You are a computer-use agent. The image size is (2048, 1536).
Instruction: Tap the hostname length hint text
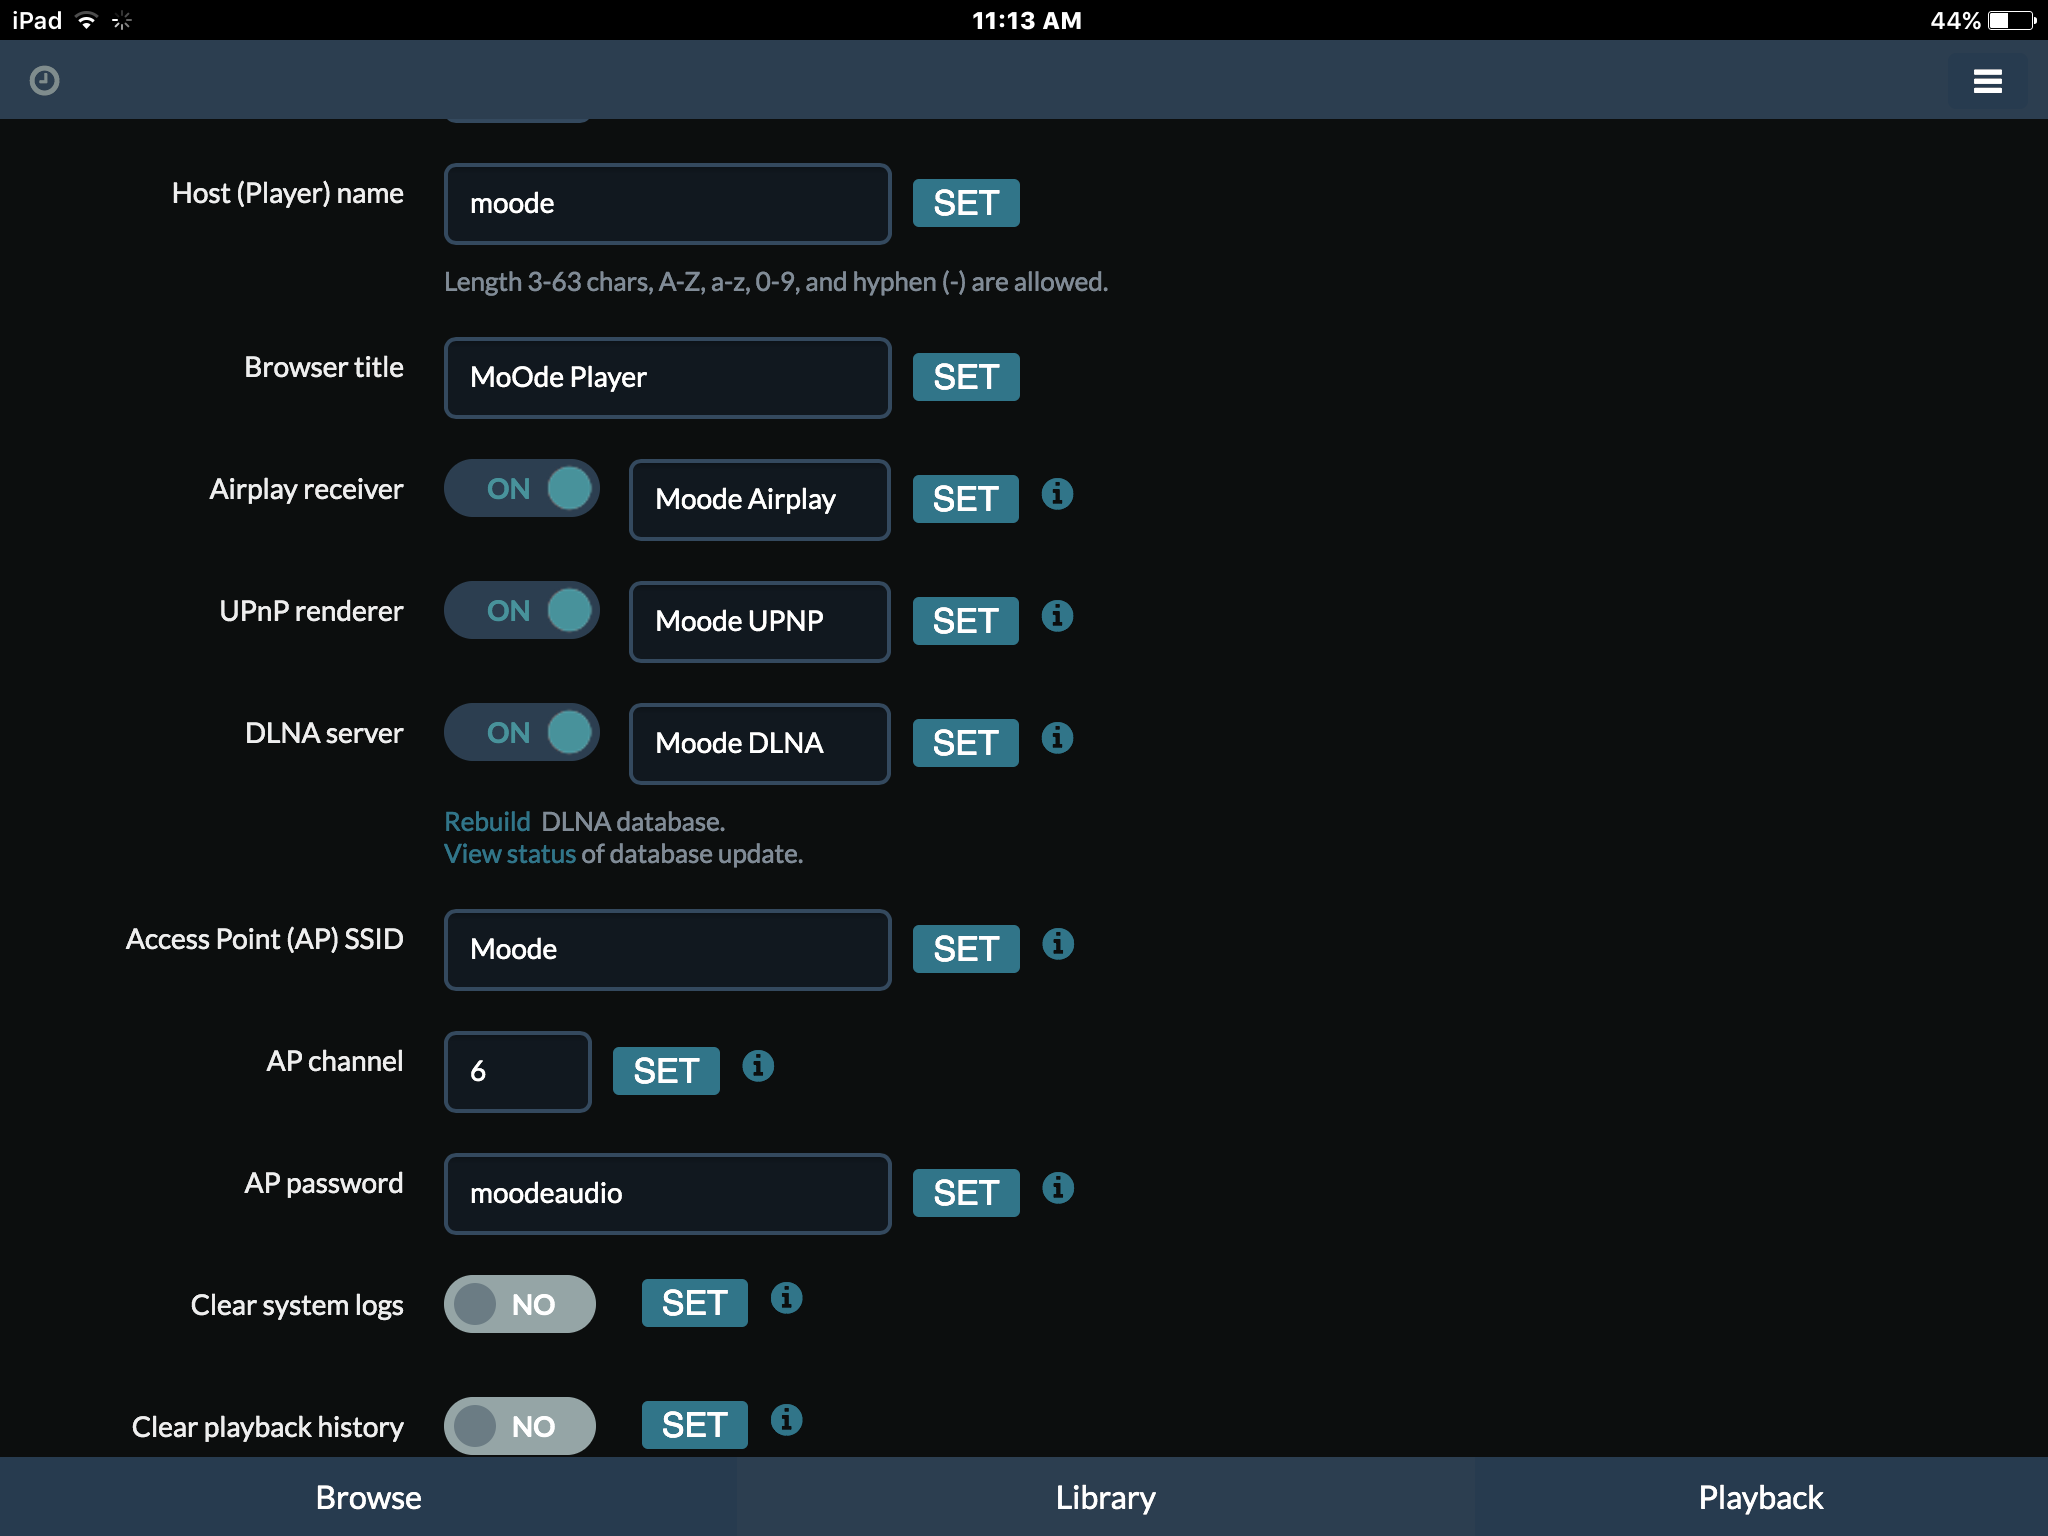[776, 282]
